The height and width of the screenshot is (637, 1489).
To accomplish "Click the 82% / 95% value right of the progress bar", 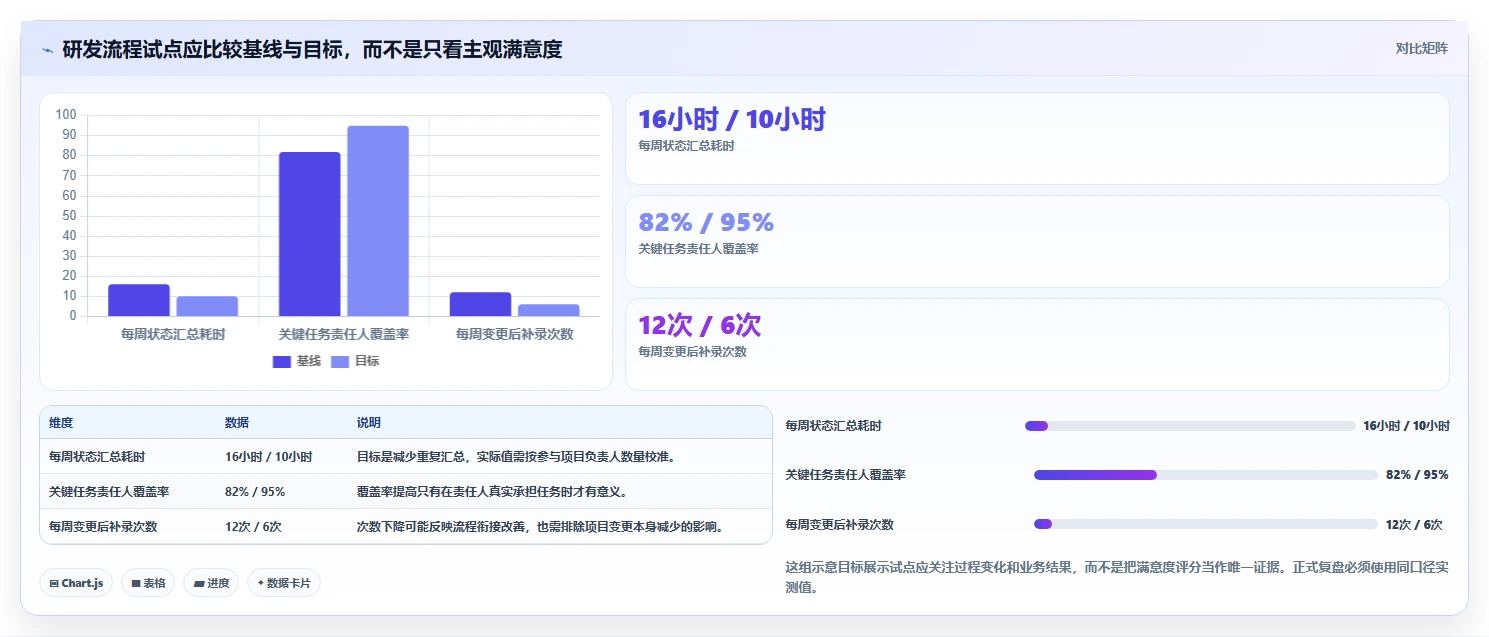I will click(1417, 475).
